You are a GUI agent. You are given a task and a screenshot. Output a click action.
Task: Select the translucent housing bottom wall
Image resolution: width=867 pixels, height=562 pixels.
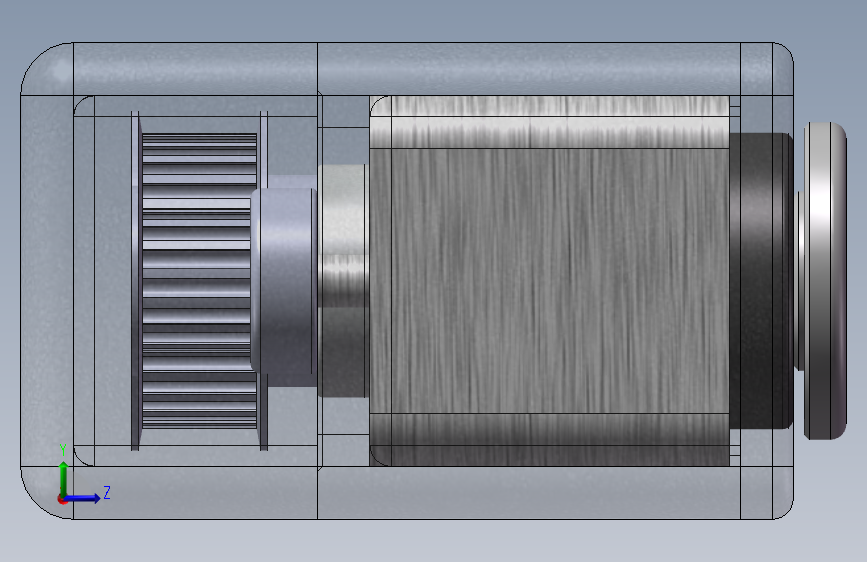(406, 493)
